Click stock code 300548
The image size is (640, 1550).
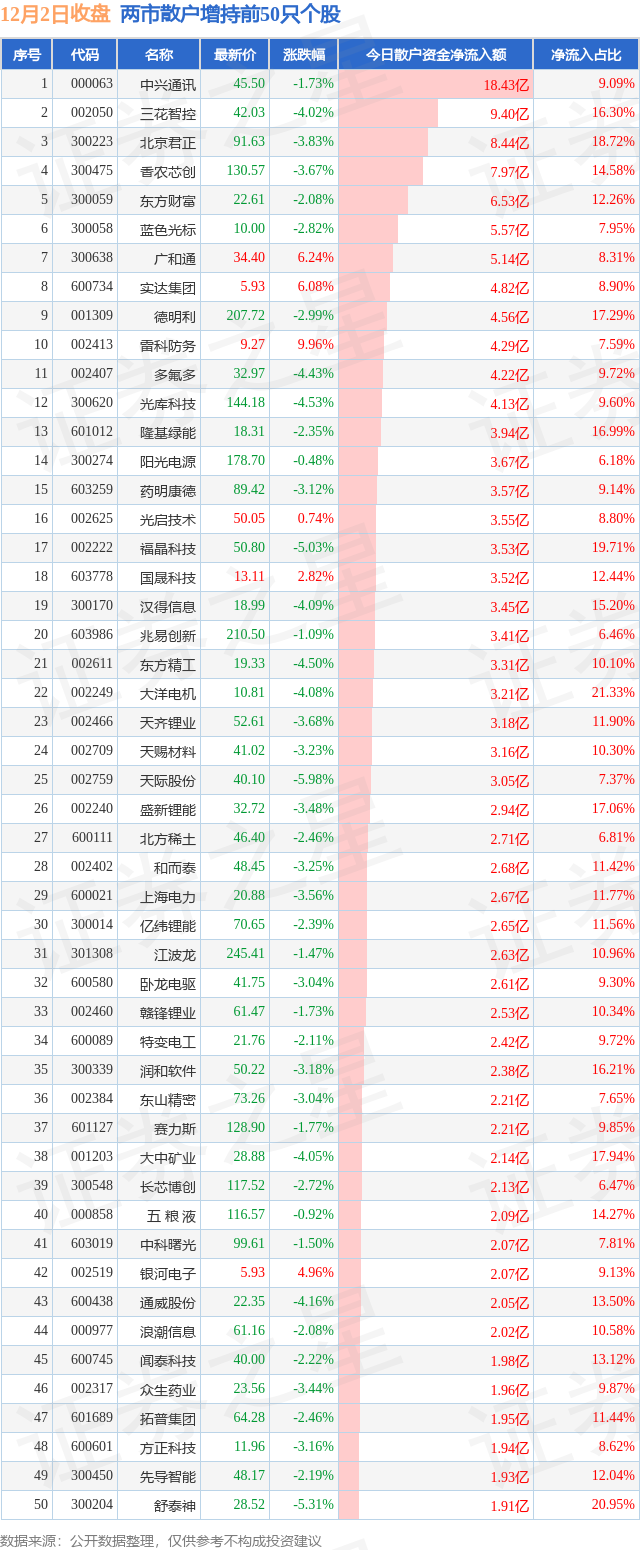[x=92, y=1186]
